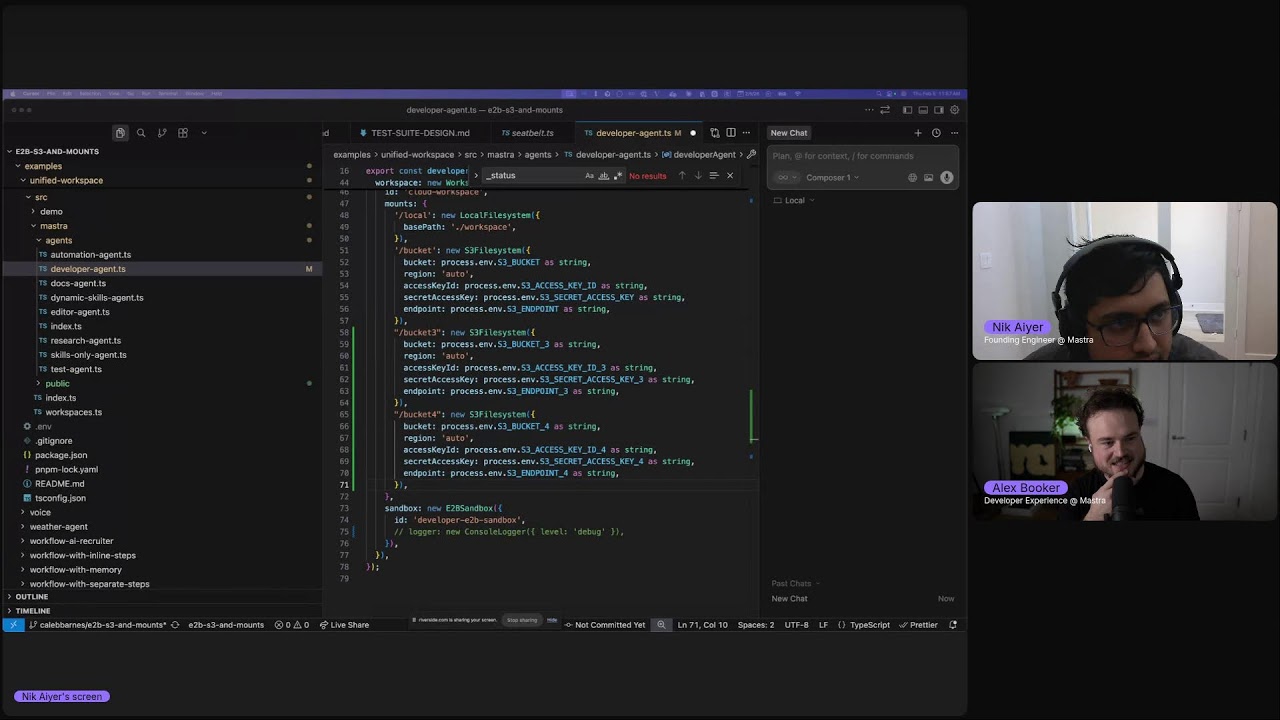Select the New Chat tab
This screenshot has width=1280, height=720.
(789, 133)
